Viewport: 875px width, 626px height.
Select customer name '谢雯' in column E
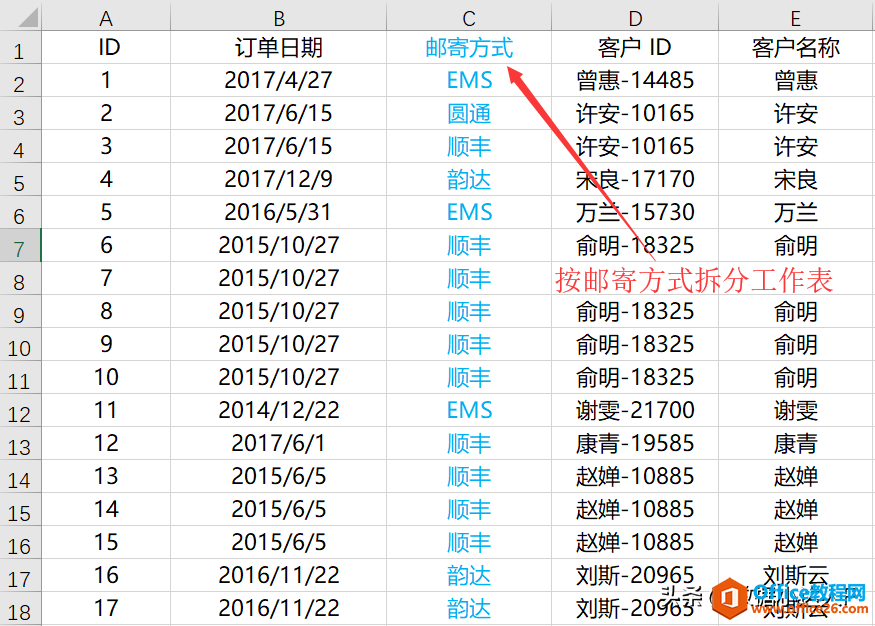pyautogui.click(x=796, y=410)
